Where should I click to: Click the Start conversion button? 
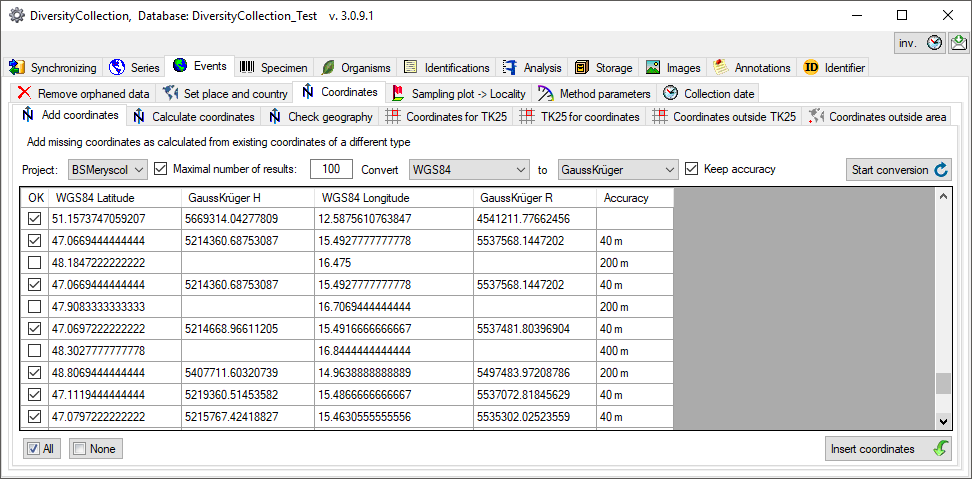tap(898, 170)
